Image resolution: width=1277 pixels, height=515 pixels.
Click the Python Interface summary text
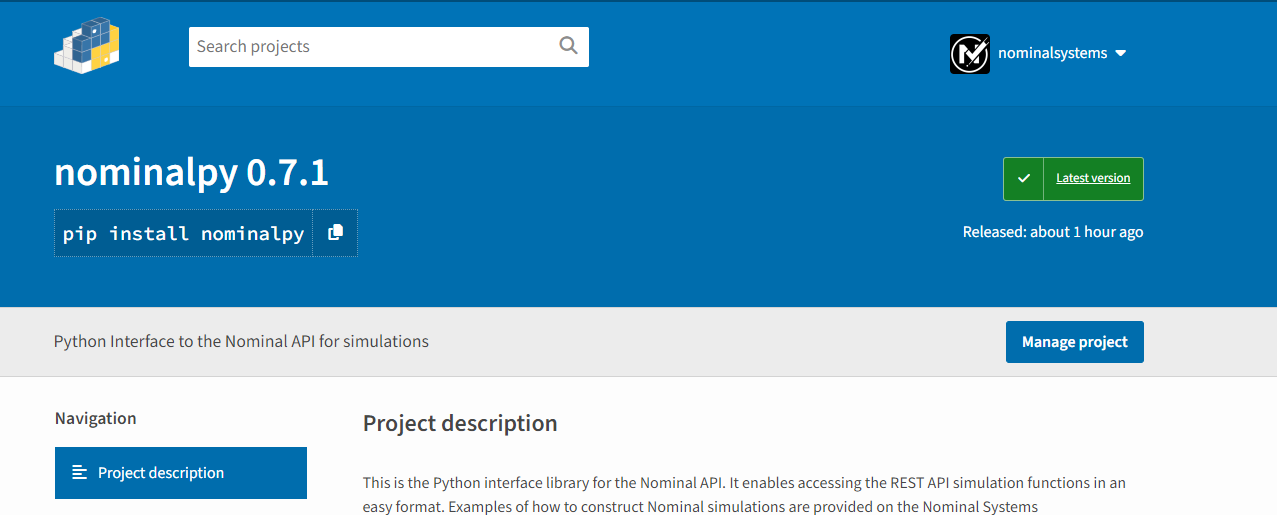point(241,341)
